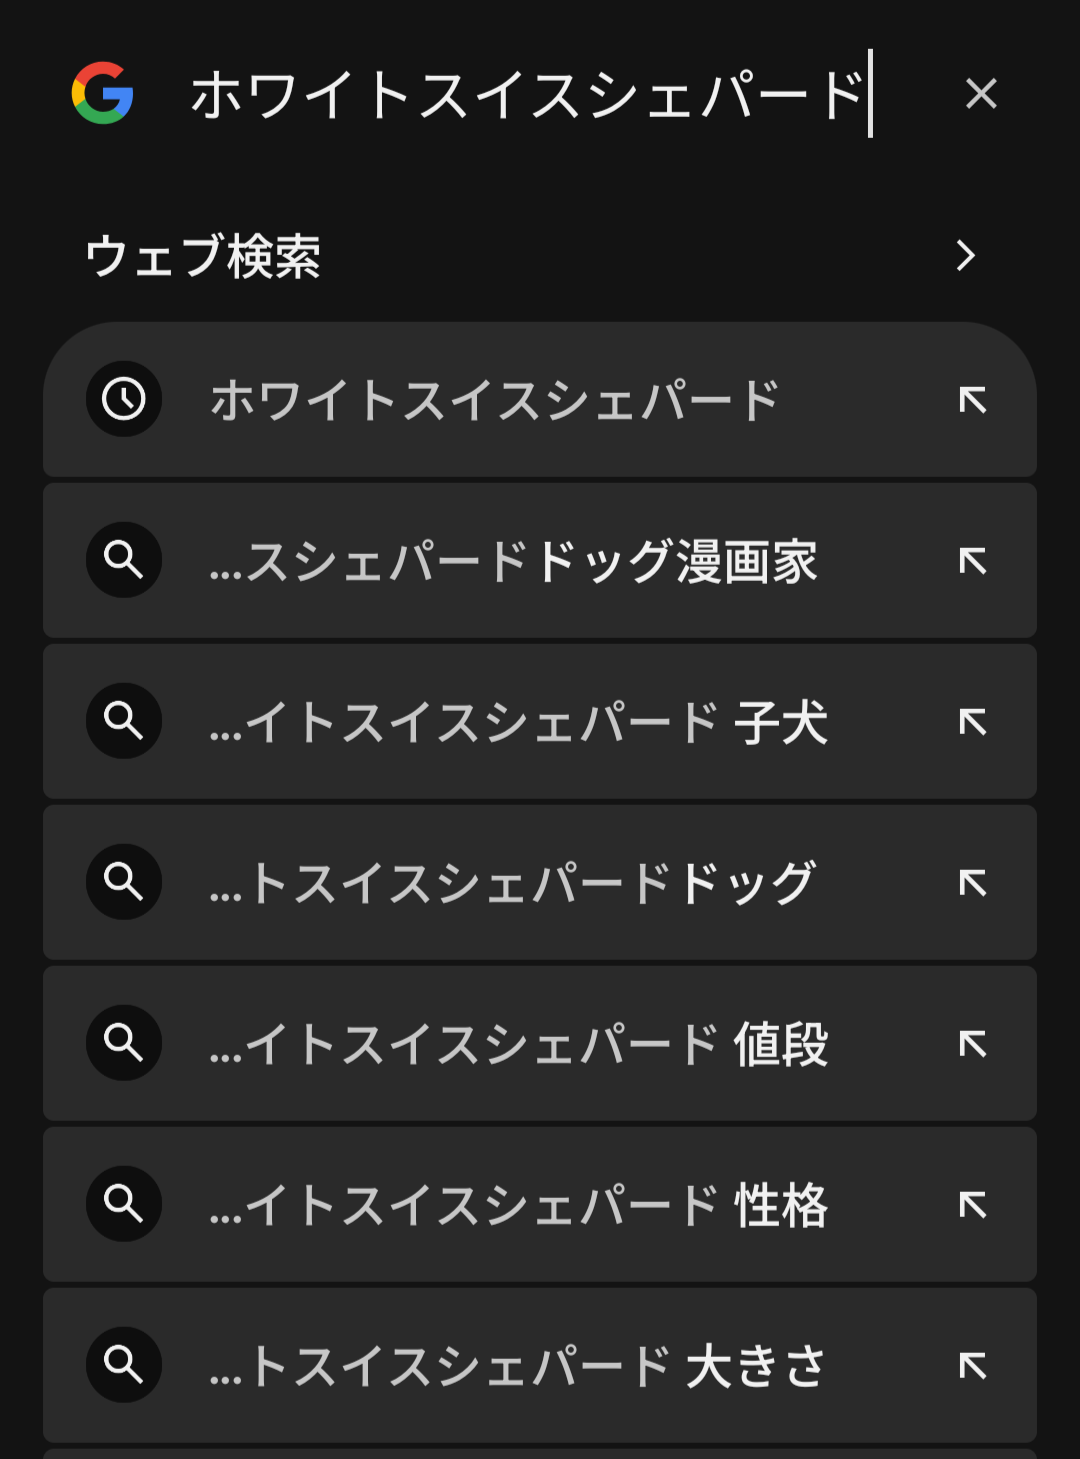
Task: Choose the ドッグ漫画家 suggestion
Action: pyautogui.click(x=513, y=561)
